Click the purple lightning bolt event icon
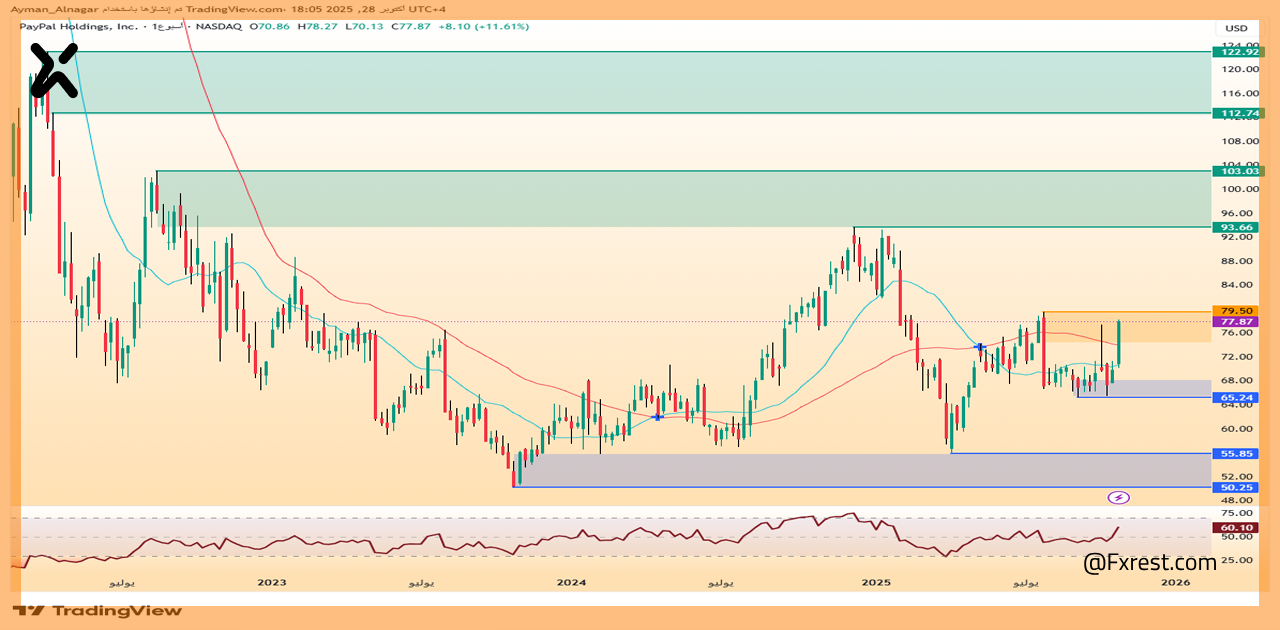1280x630 pixels. pyautogui.click(x=1119, y=497)
